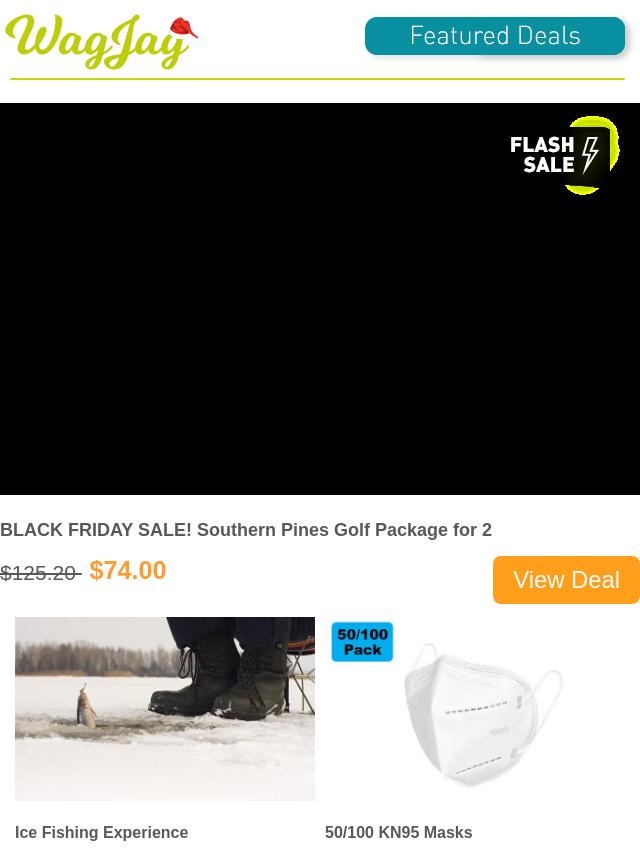Click the 50/100 Pack blue badge
This screenshot has height=854, width=640.
click(x=362, y=642)
